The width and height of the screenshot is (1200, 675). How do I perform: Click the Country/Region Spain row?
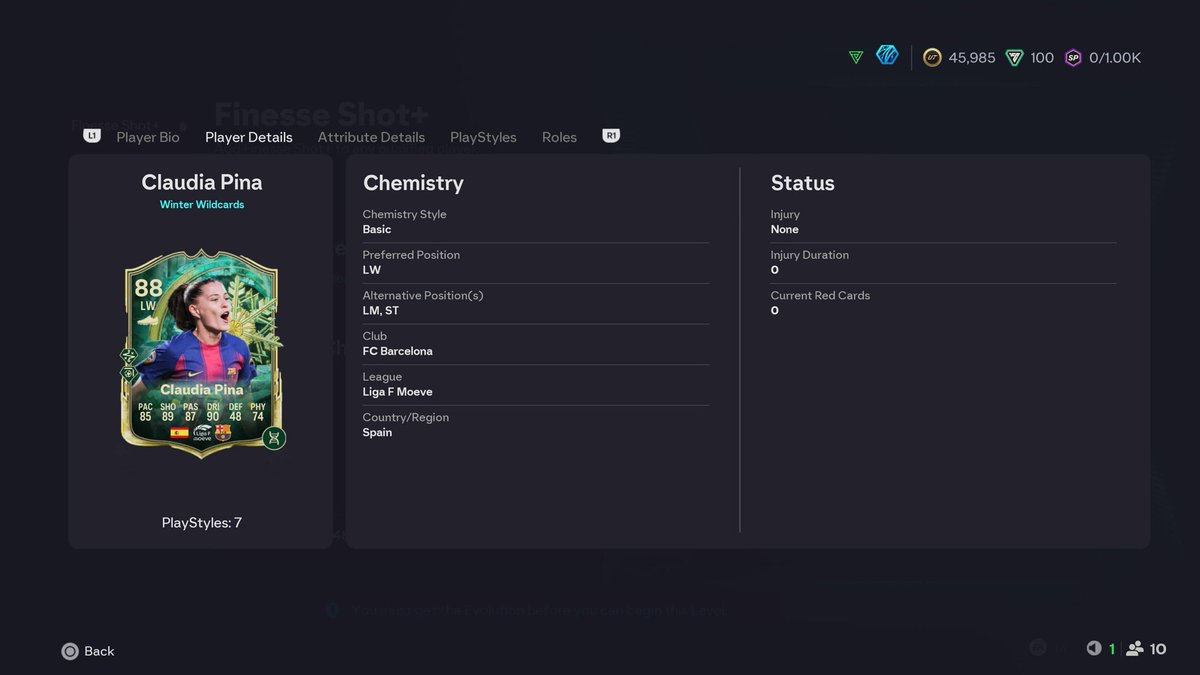click(535, 425)
